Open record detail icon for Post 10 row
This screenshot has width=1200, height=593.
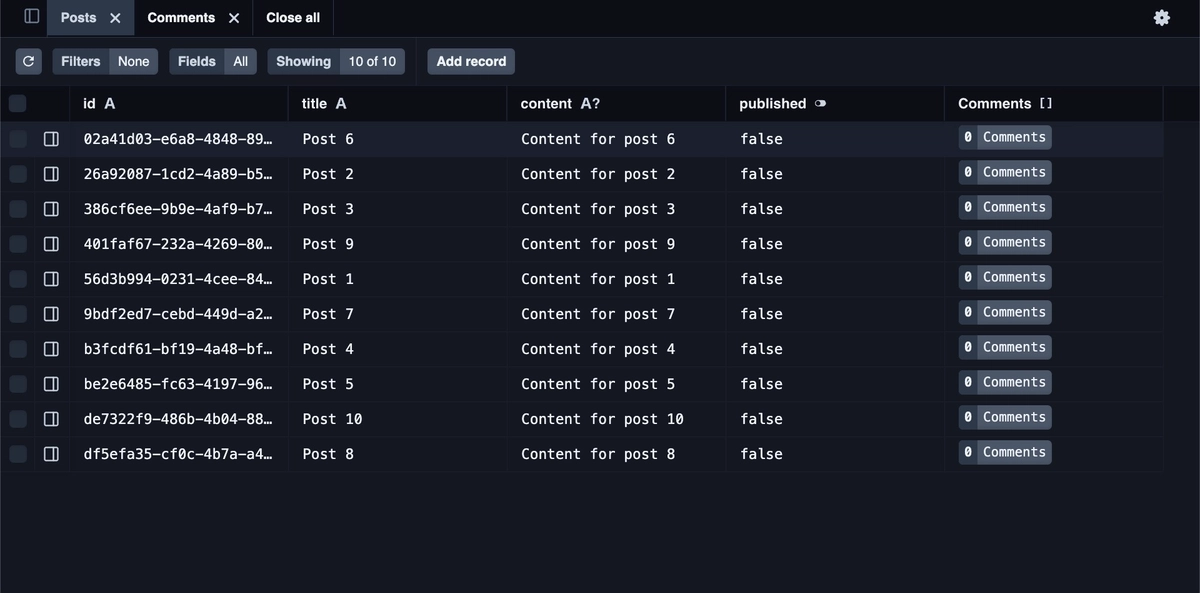51,418
